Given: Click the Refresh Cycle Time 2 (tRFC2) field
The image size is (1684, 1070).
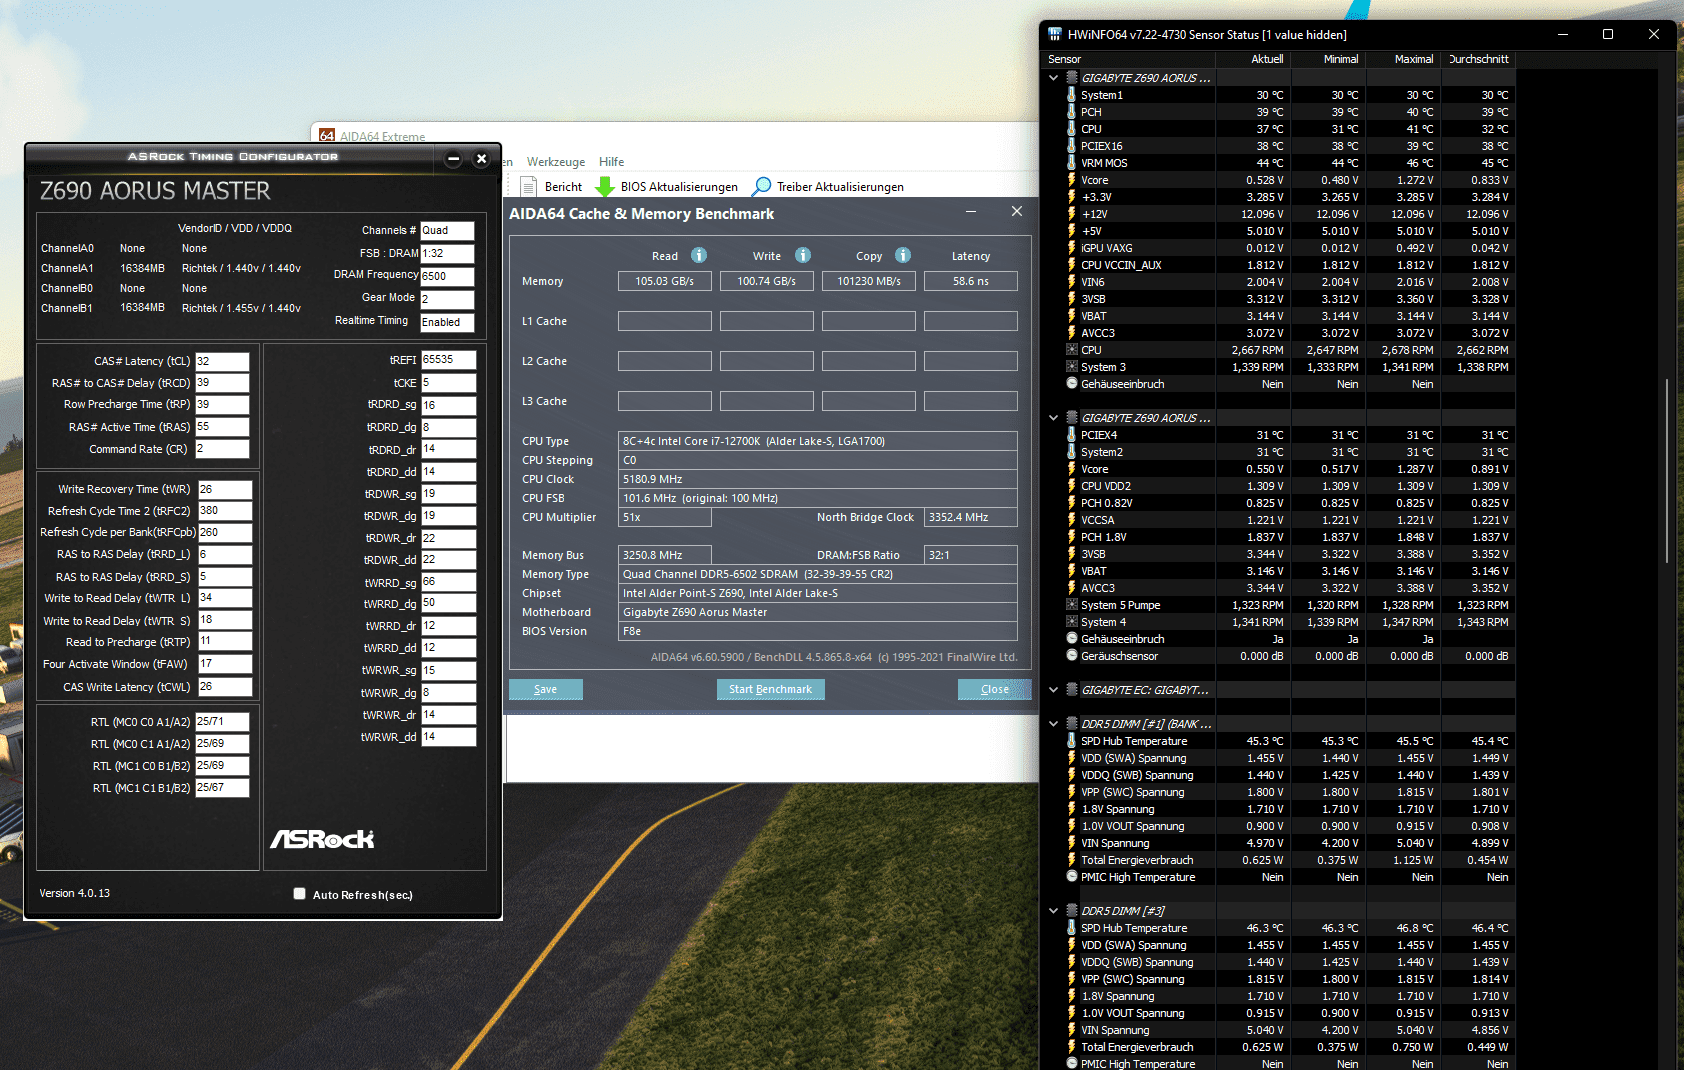Looking at the screenshot, I should [225, 510].
